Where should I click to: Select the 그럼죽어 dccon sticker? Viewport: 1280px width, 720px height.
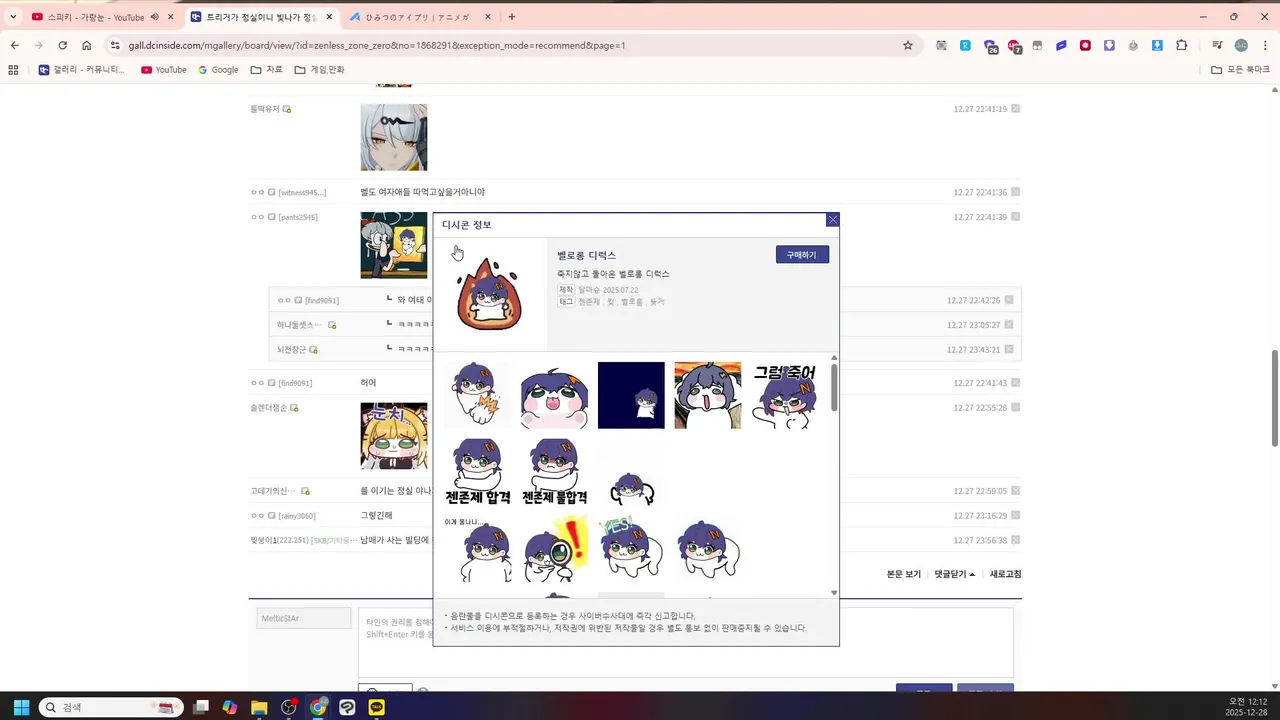coord(785,395)
